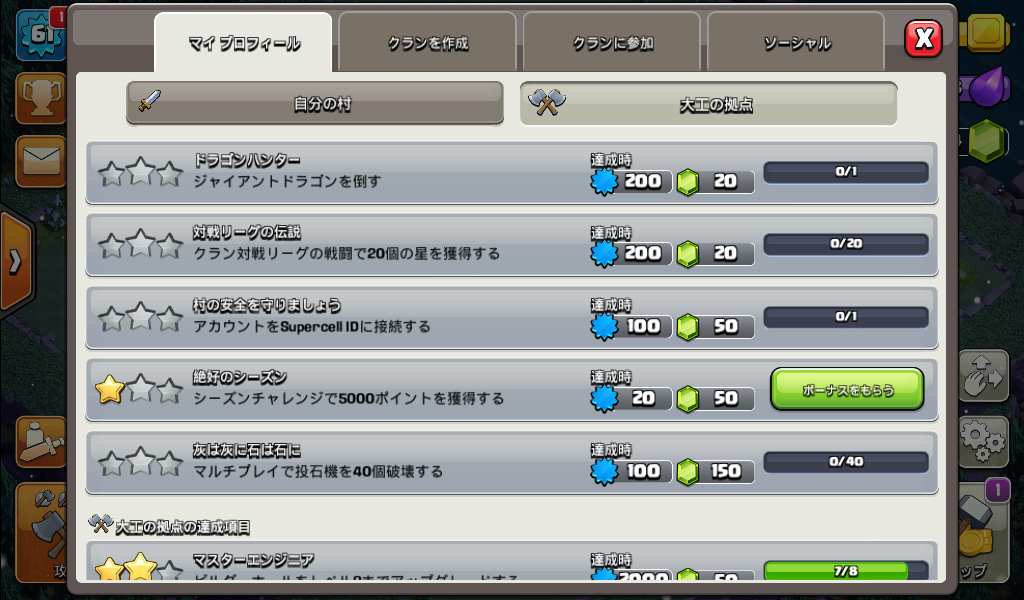
Task: Claim reward with ボーナスをもらう button
Action: (x=847, y=390)
